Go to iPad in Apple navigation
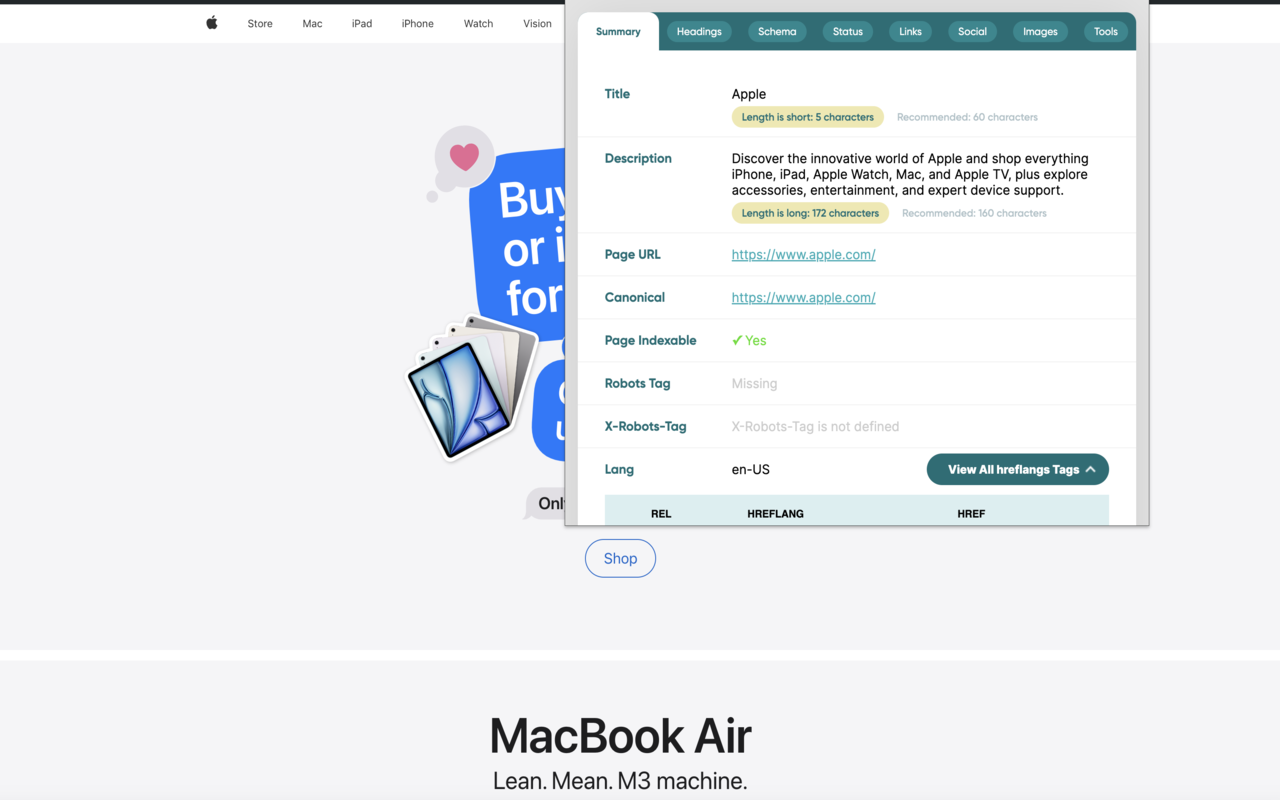The height and width of the screenshot is (800, 1280). 362,23
